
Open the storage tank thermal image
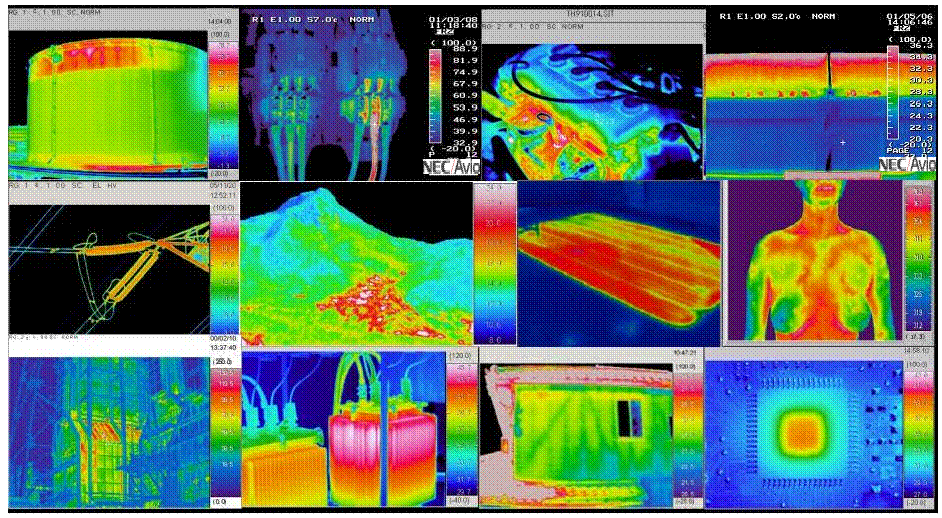pyautogui.click(x=108, y=104)
